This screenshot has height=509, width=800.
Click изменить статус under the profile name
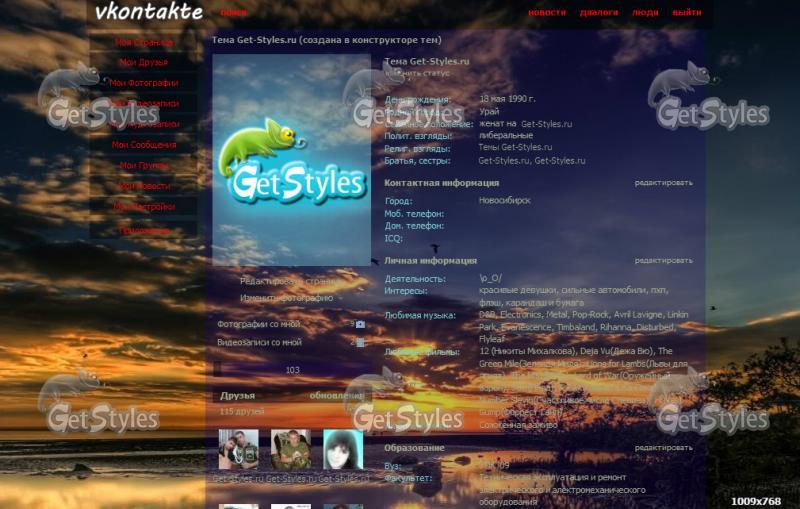click(x=417, y=73)
